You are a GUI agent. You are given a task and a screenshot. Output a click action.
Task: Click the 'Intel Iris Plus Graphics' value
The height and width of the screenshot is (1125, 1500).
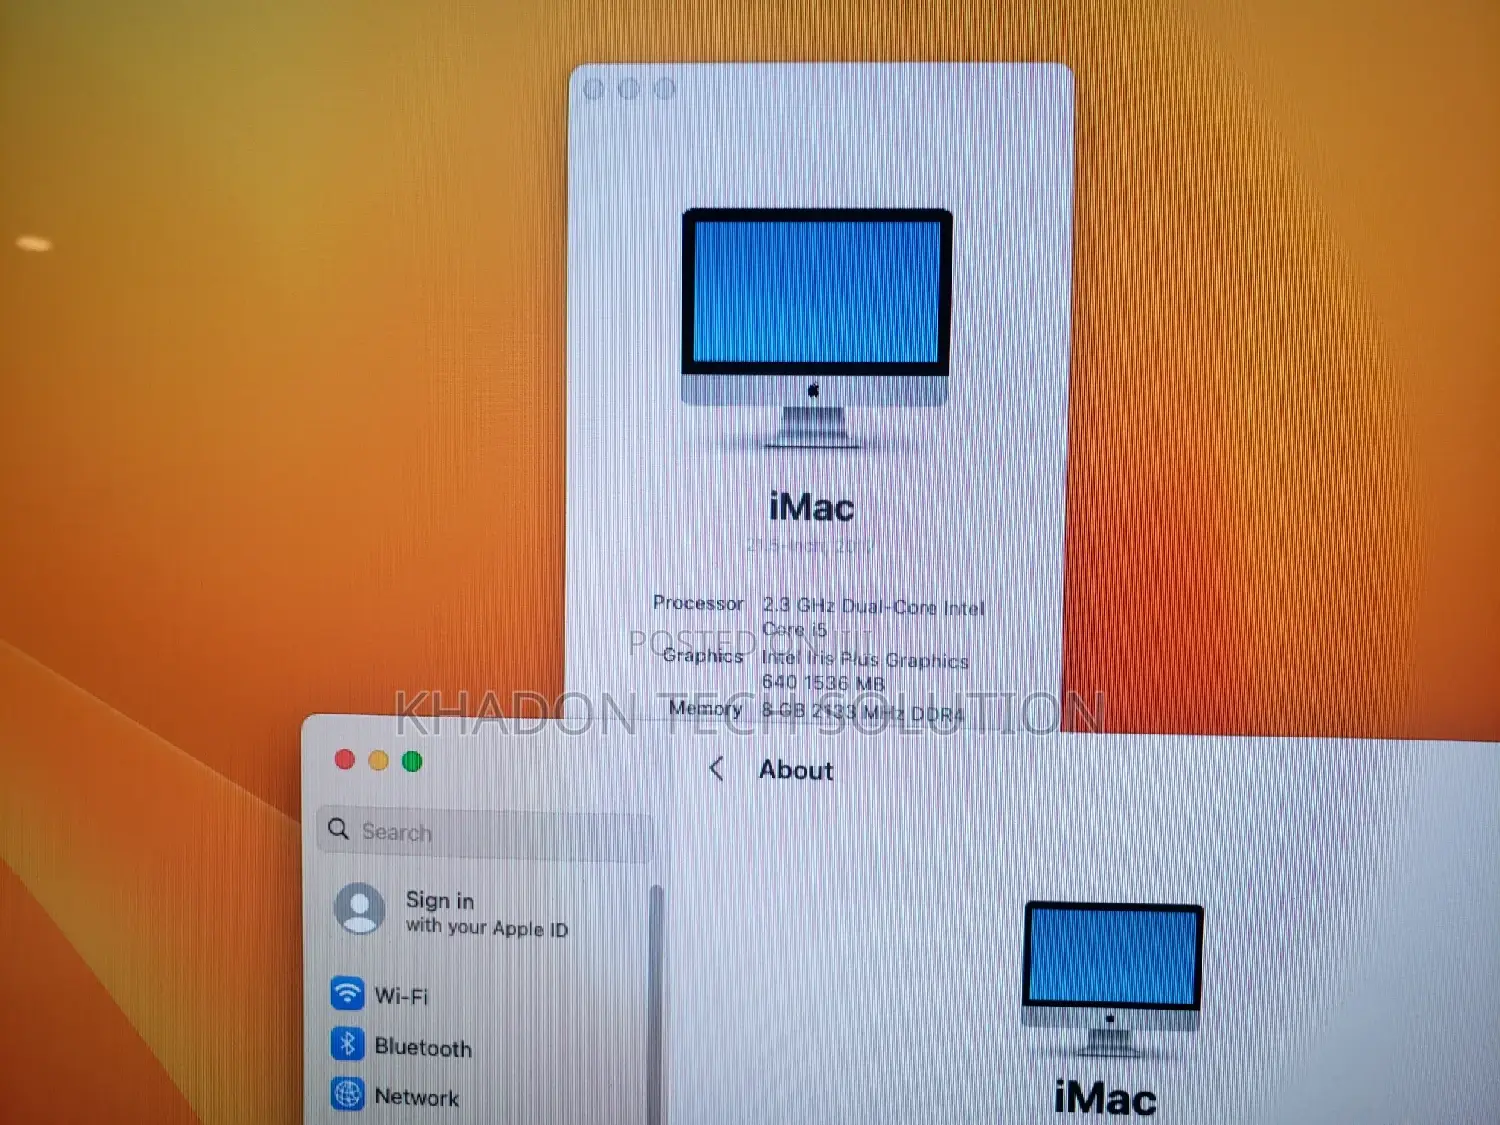(x=865, y=660)
